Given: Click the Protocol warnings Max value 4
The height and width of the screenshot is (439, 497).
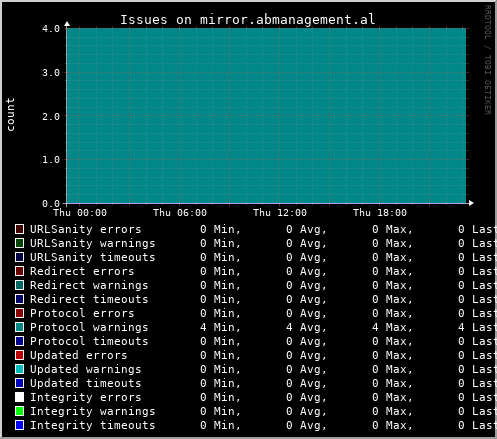Looking at the screenshot, I should [375, 327].
